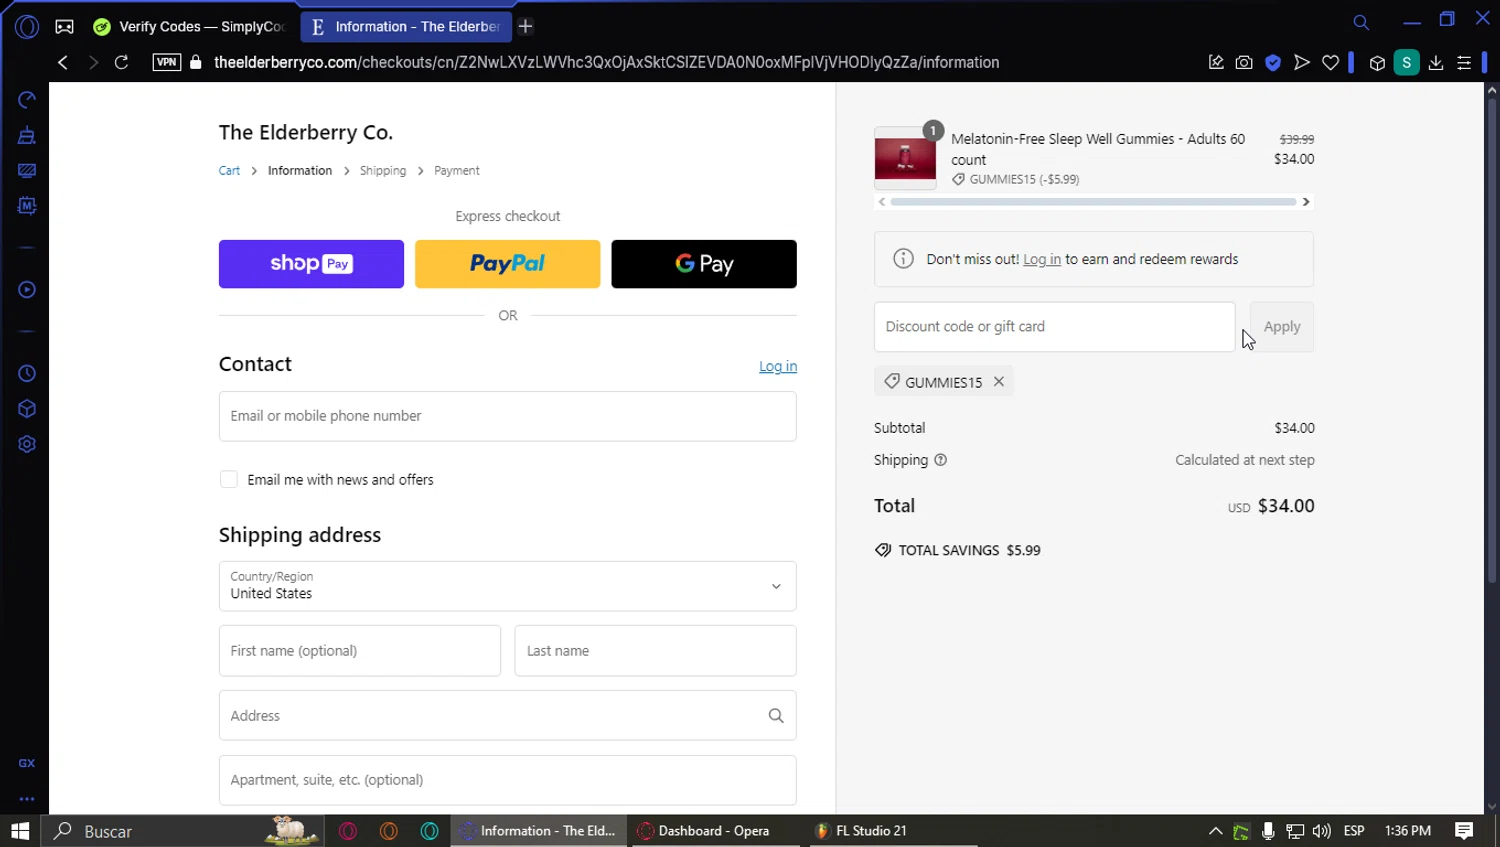1500x847 pixels.
Task: Switch to Verify Codes SimplyCodes tab
Action: click(x=190, y=27)
